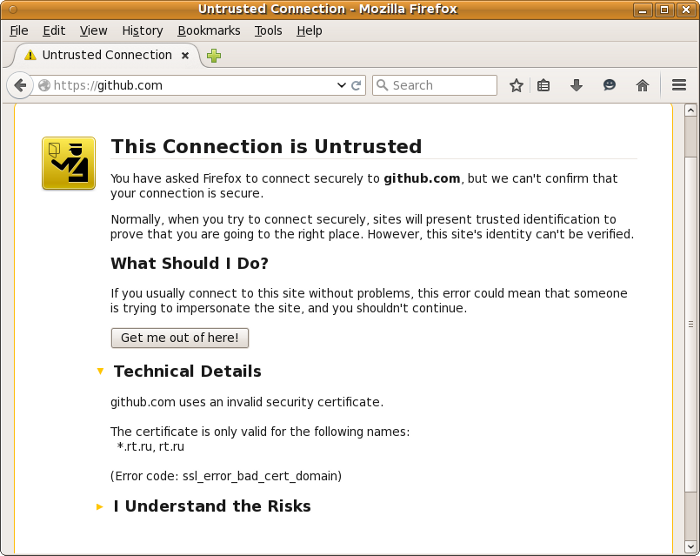Select the Untrusted Connection tab
Viewport: 700px width, 556px height.
click(x=107, y=55)
